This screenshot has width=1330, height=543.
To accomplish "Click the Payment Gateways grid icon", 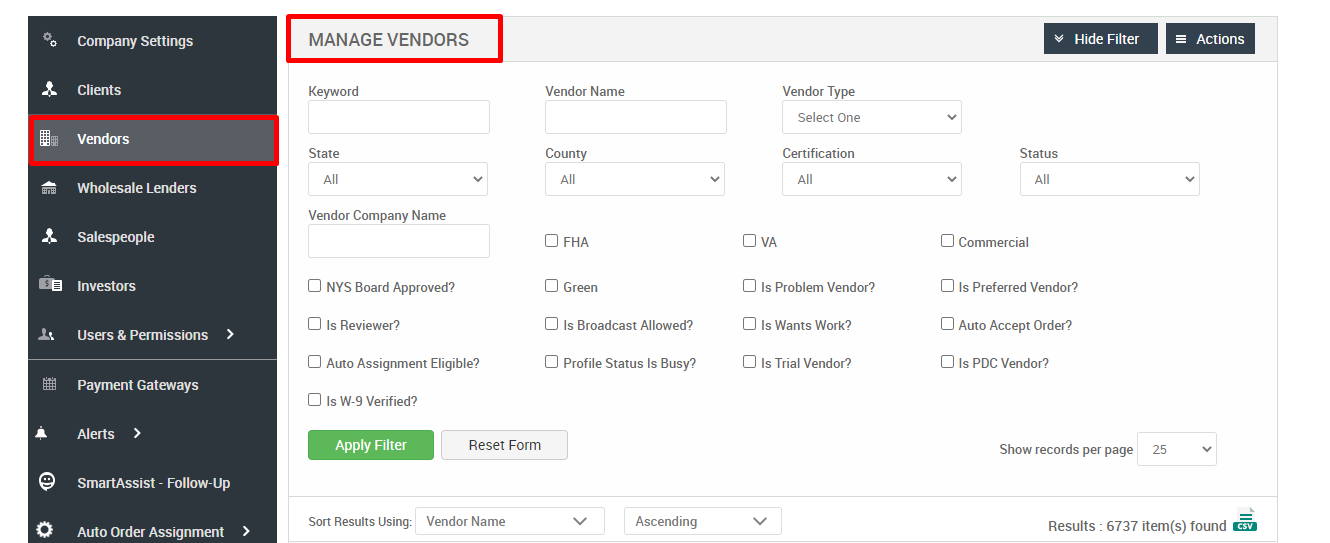I will tap(49, 384).
